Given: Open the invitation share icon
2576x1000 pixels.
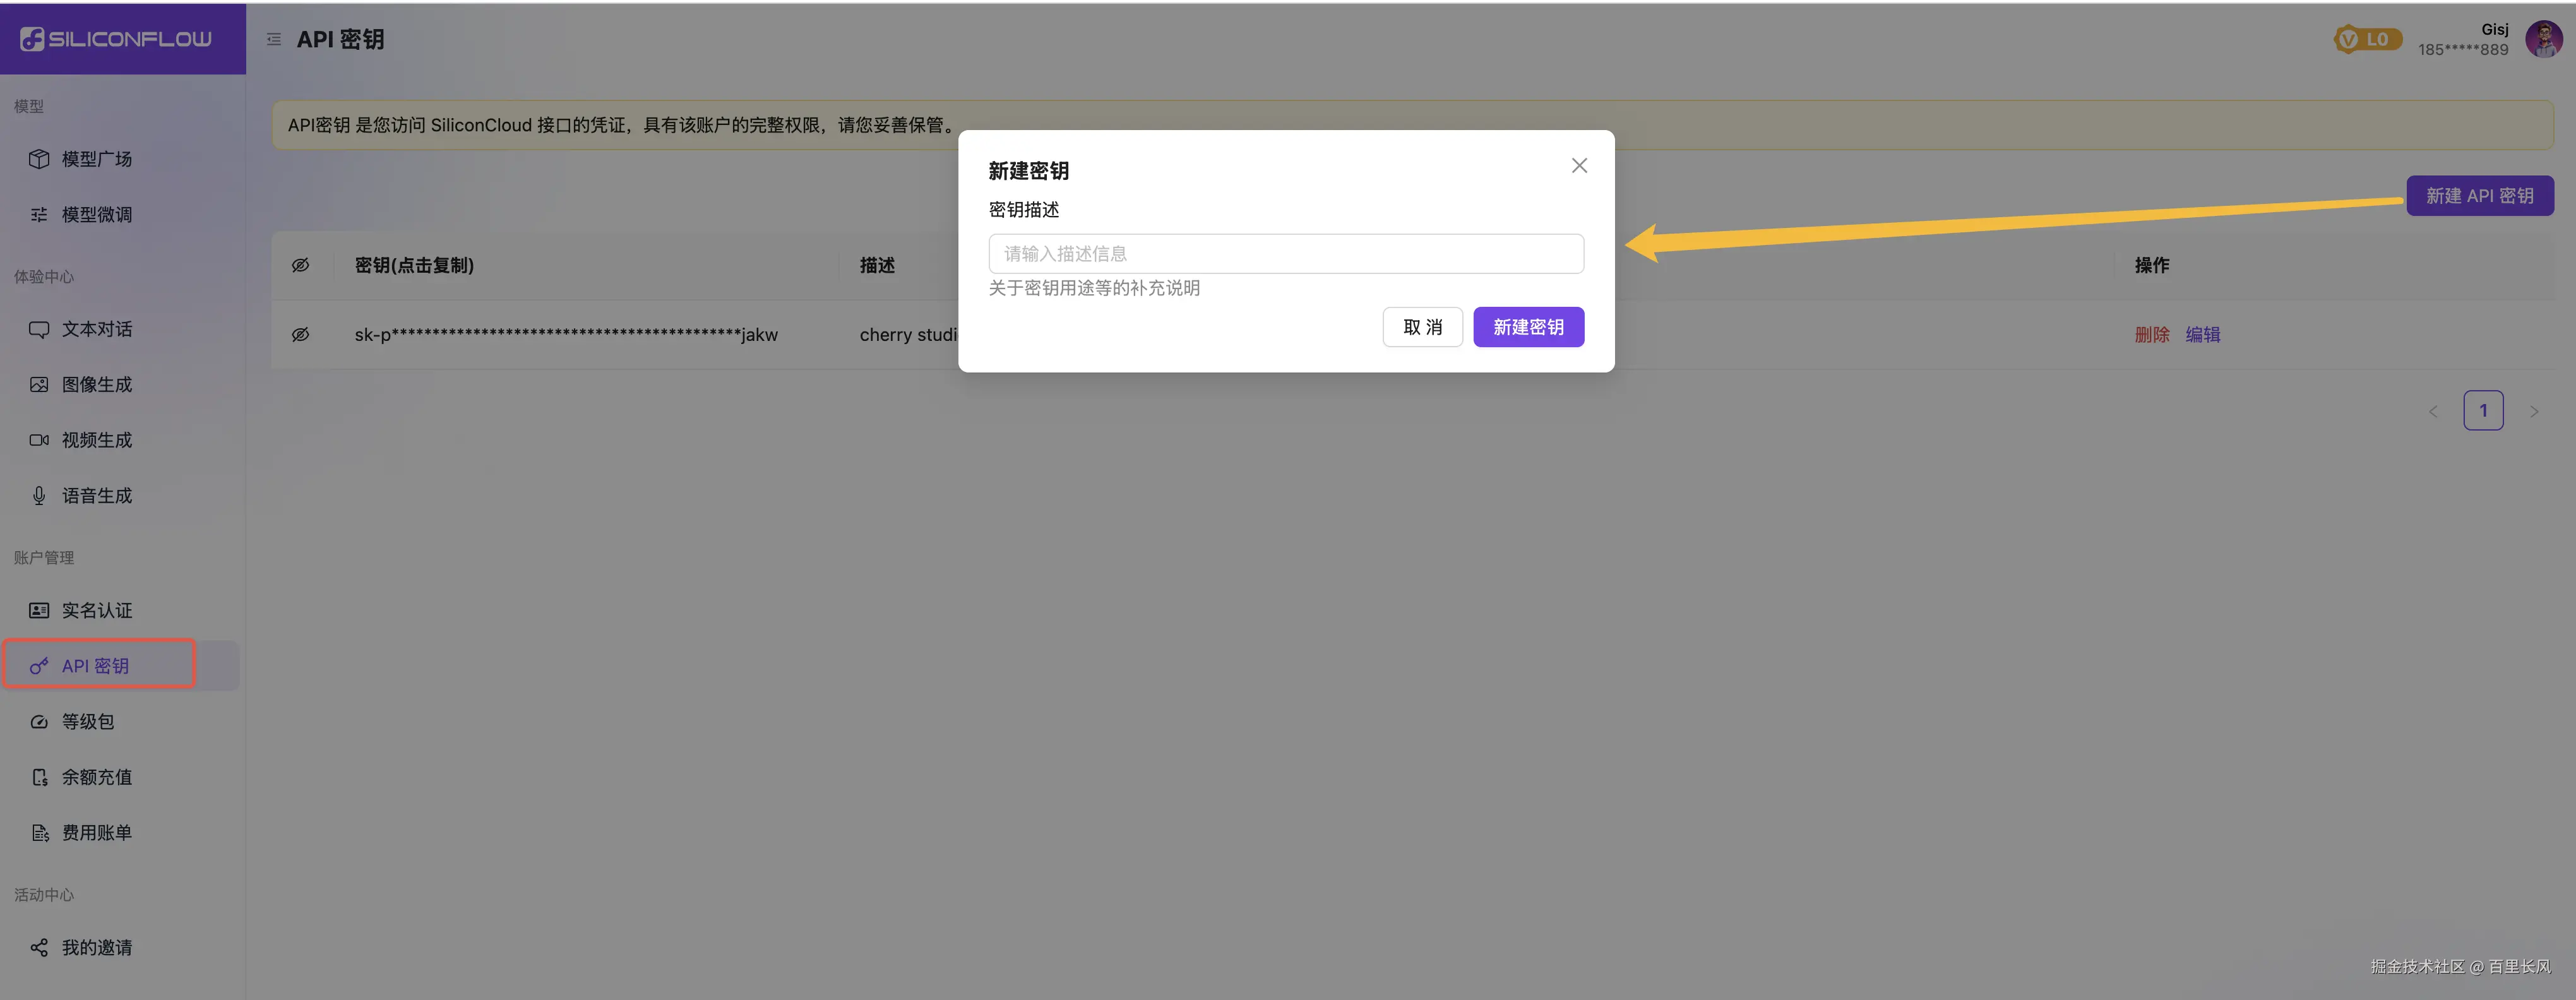Looking at the screenshot, I should (x=39, y=947).
